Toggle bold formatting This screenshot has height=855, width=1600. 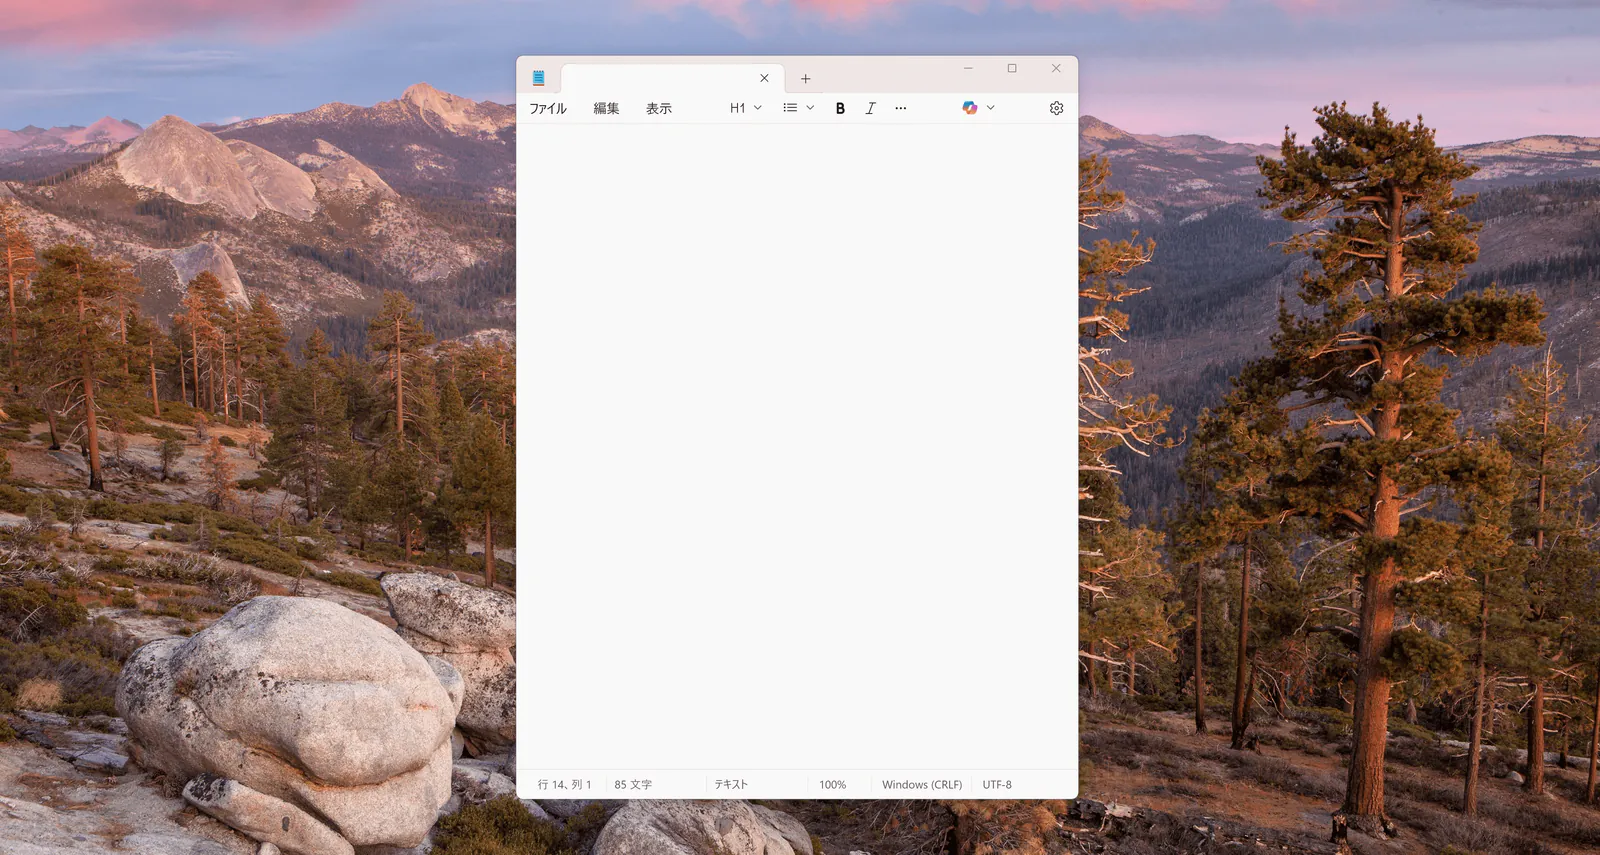tap(840, 108)
